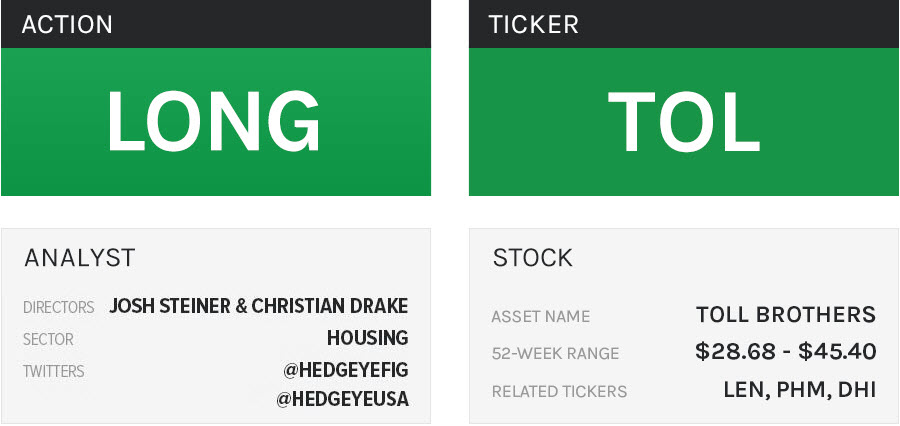Select the ACTION header bar
Image resolution: width=900 pixels, height=426 pixels.
point(215,24)
